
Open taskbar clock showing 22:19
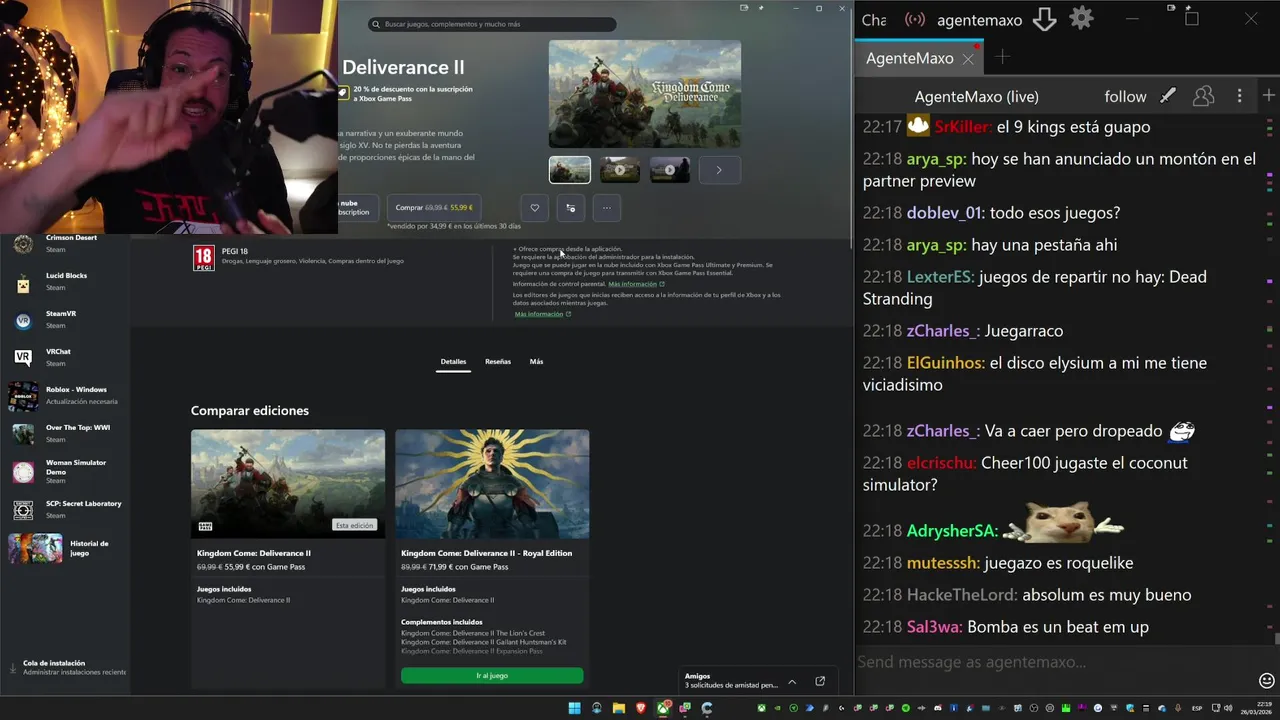point(1255,708)
